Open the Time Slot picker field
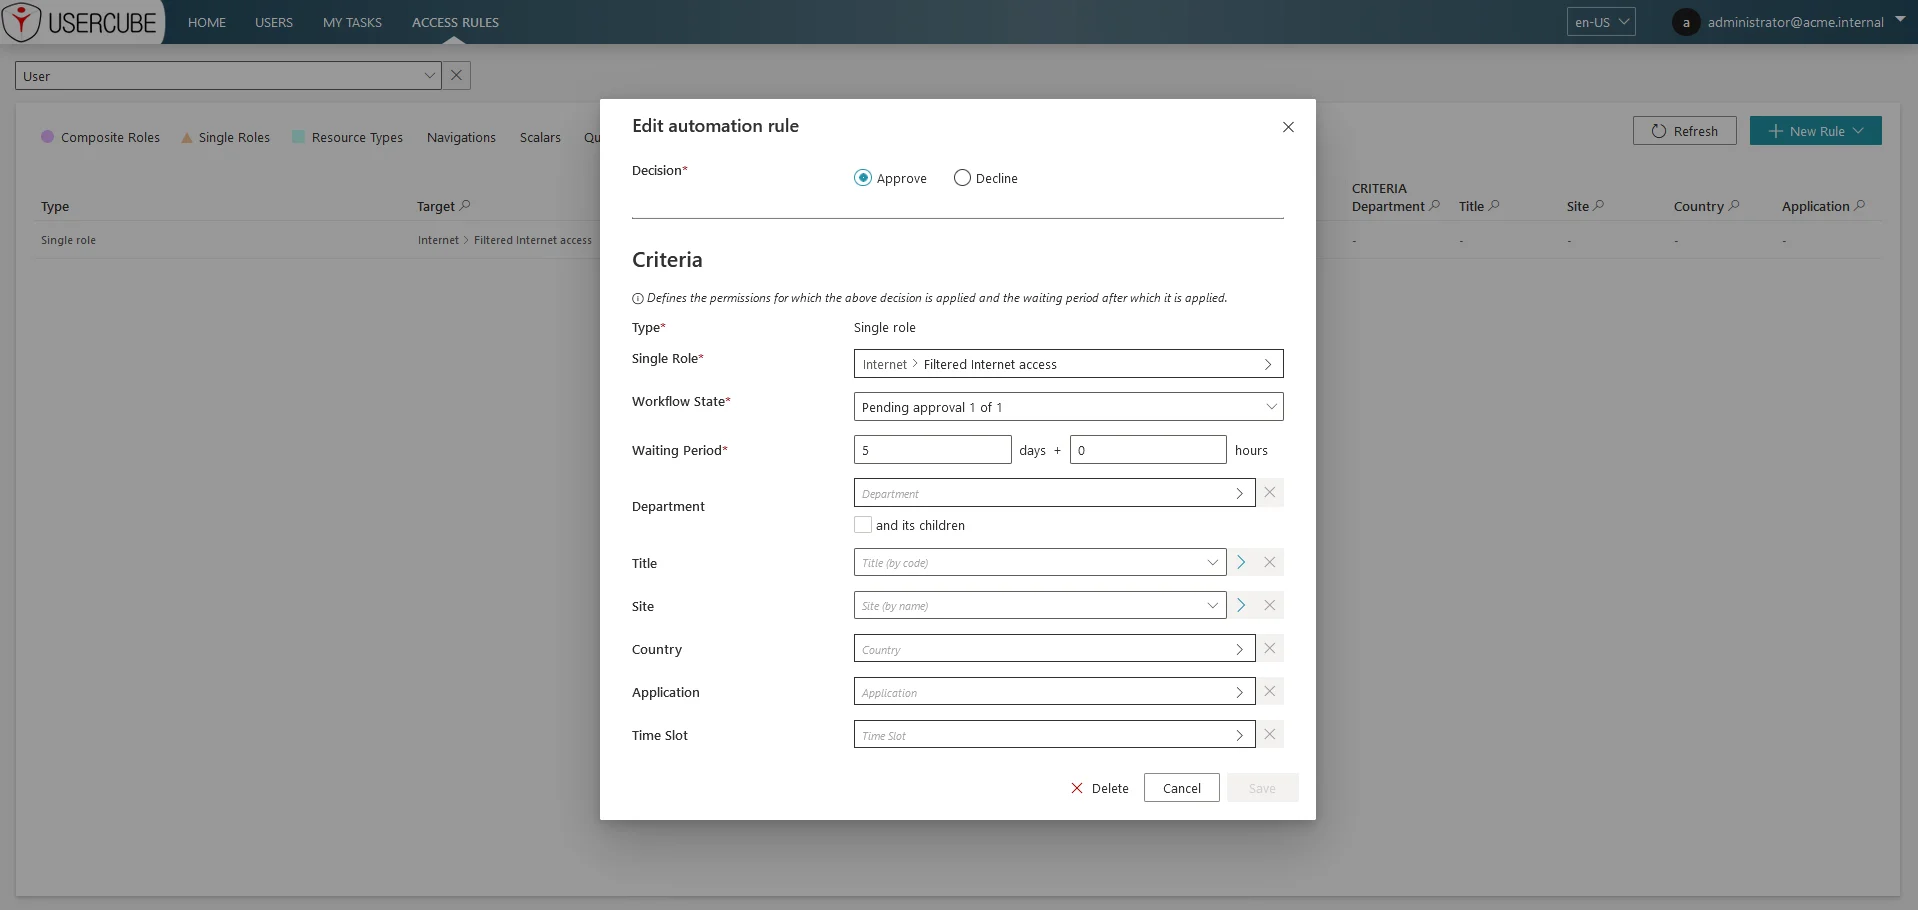The image size is (1918, 910). (x=1054, y=735)
